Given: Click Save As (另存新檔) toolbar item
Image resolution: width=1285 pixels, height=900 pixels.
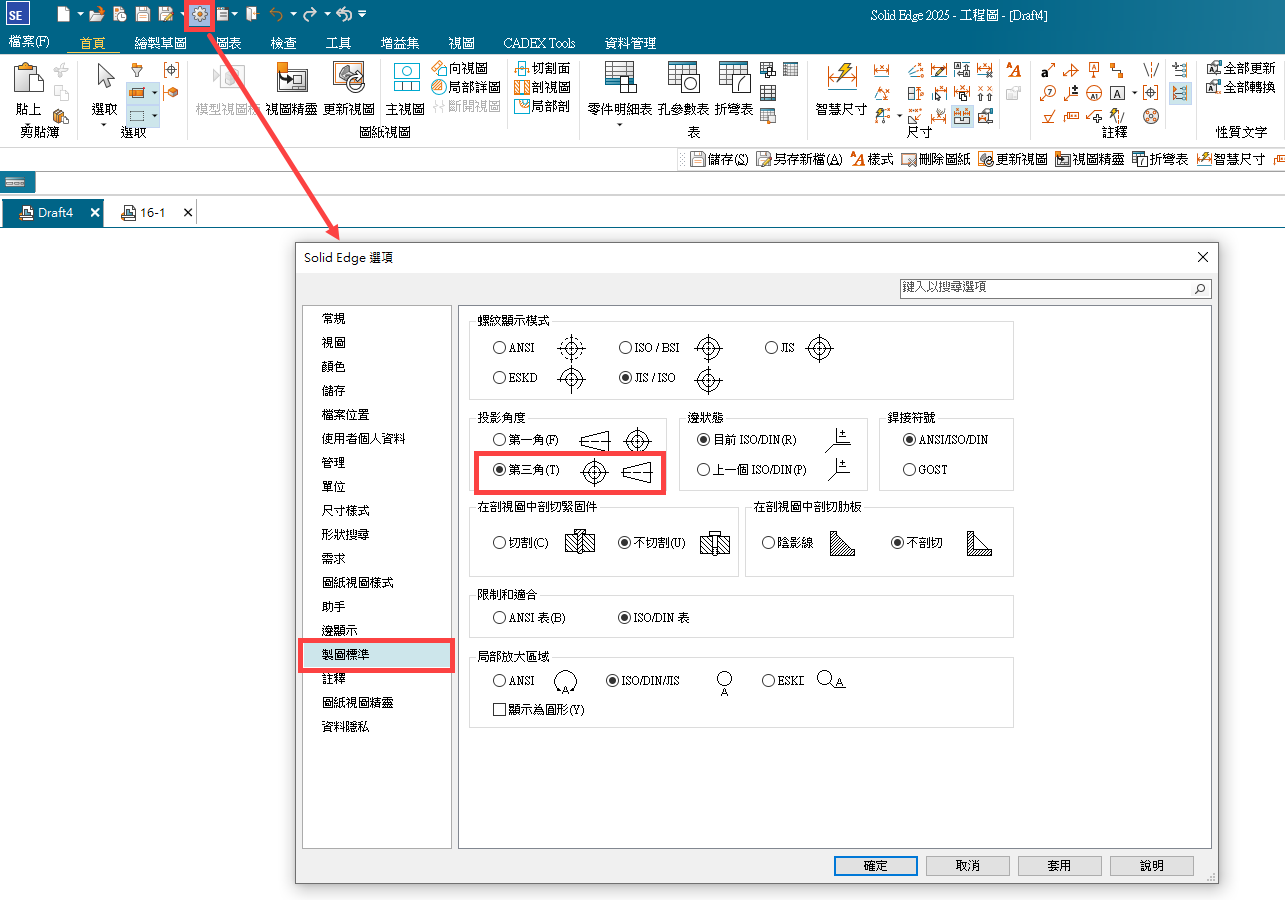Looking at the screenshot, I should click(799, 159).
